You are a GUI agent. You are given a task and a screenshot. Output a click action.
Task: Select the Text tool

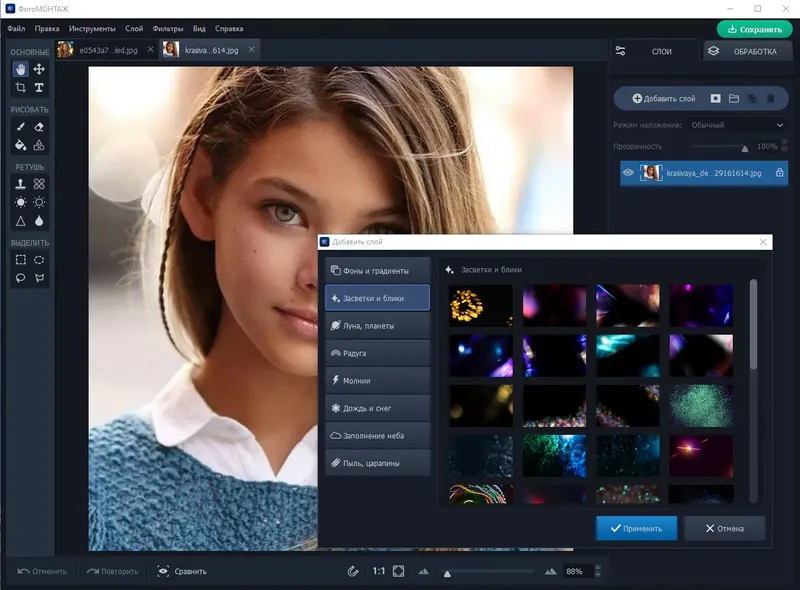coord(39,88)
